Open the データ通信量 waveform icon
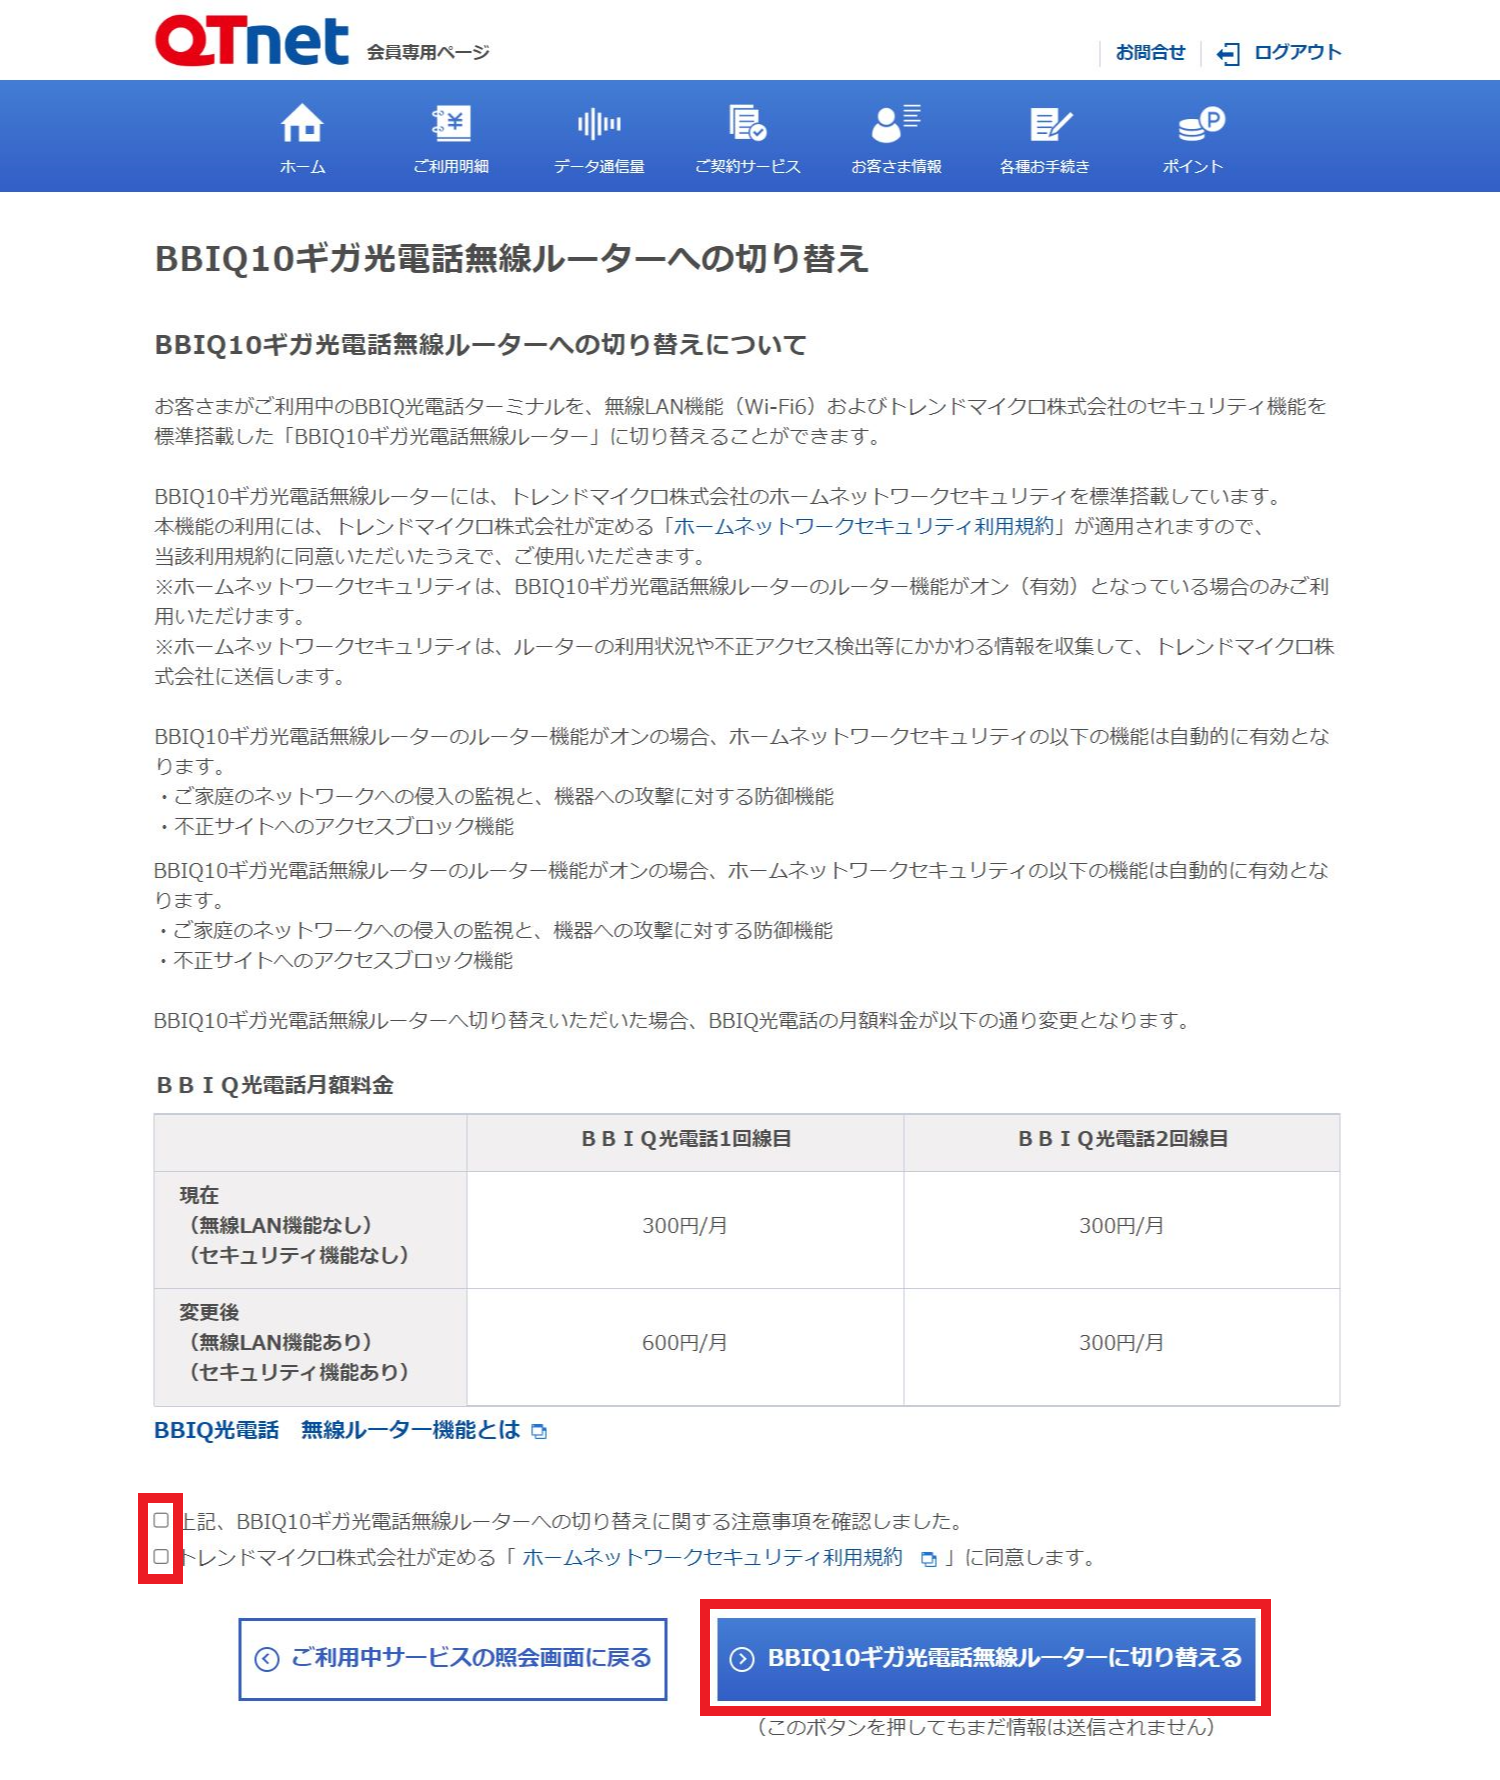The width and height of the screenshot is (1500, 1780). [x=599, y=124]
